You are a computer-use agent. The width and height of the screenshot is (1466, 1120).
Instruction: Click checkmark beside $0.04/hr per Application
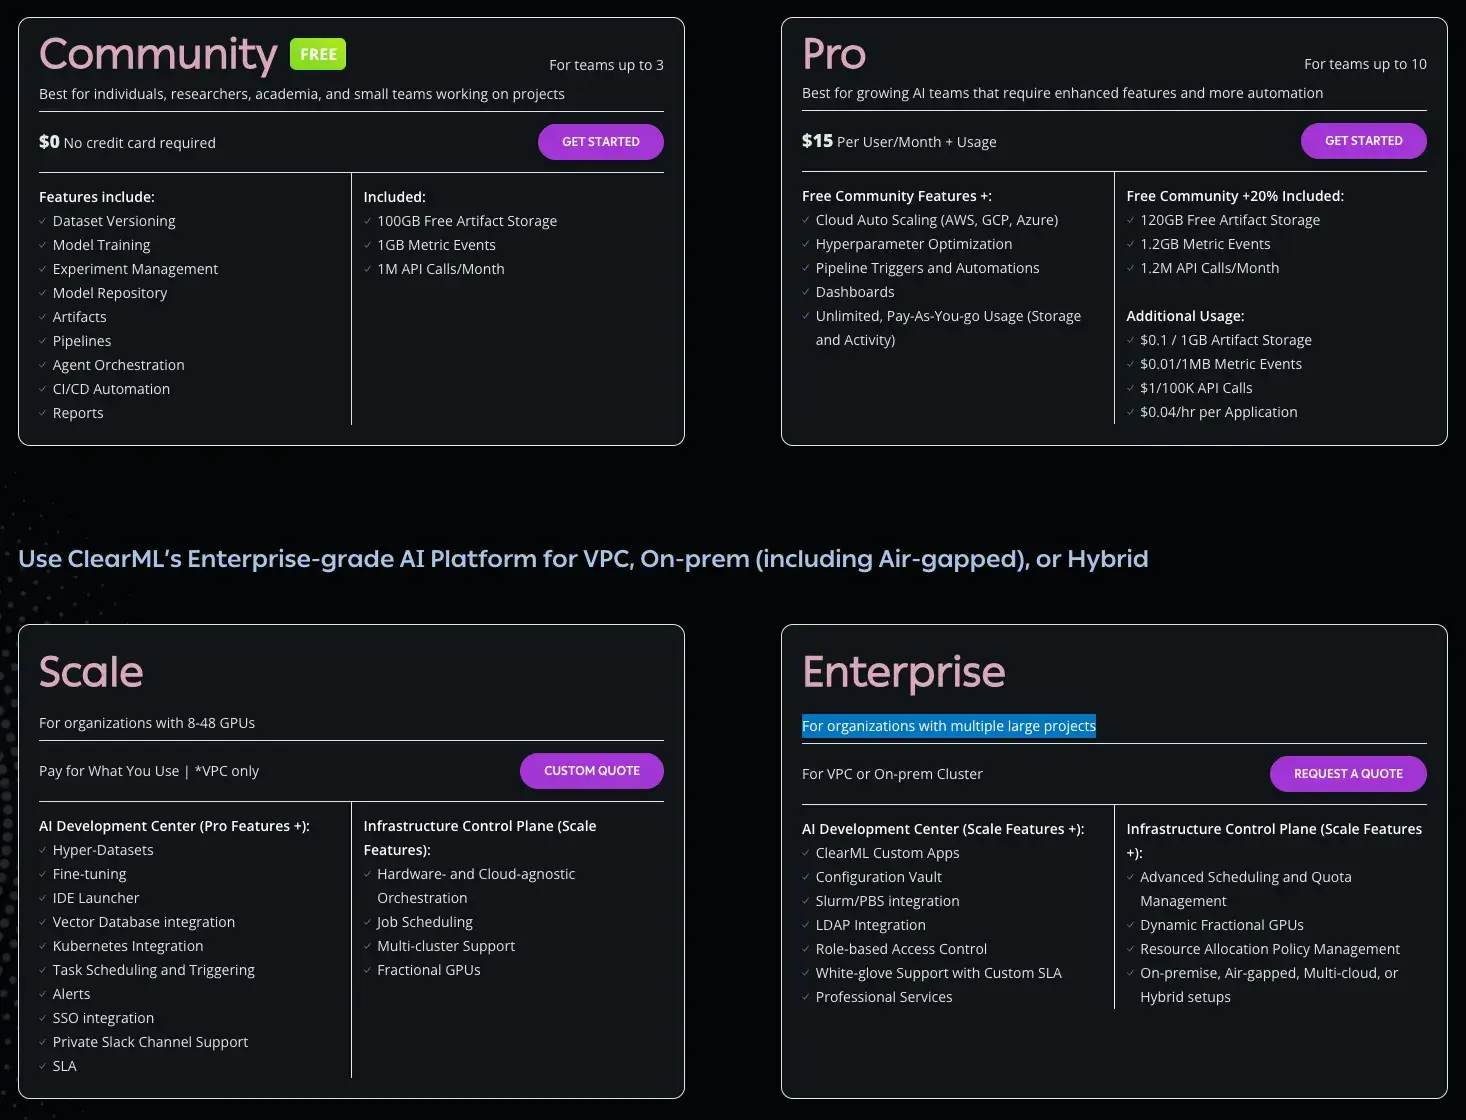[1131, 412]
